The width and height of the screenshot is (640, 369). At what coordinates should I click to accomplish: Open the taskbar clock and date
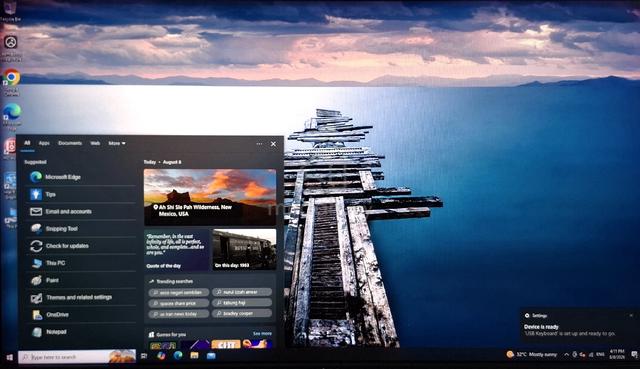click(x=617, y=354)
